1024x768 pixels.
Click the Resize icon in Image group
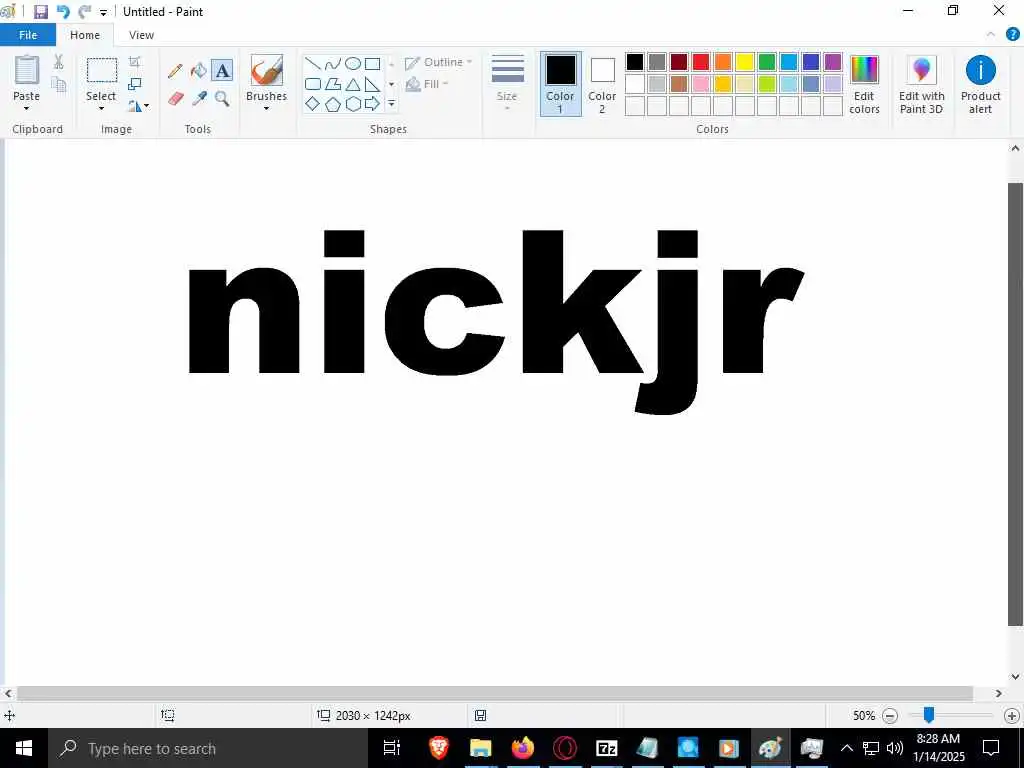click(135, 84)
